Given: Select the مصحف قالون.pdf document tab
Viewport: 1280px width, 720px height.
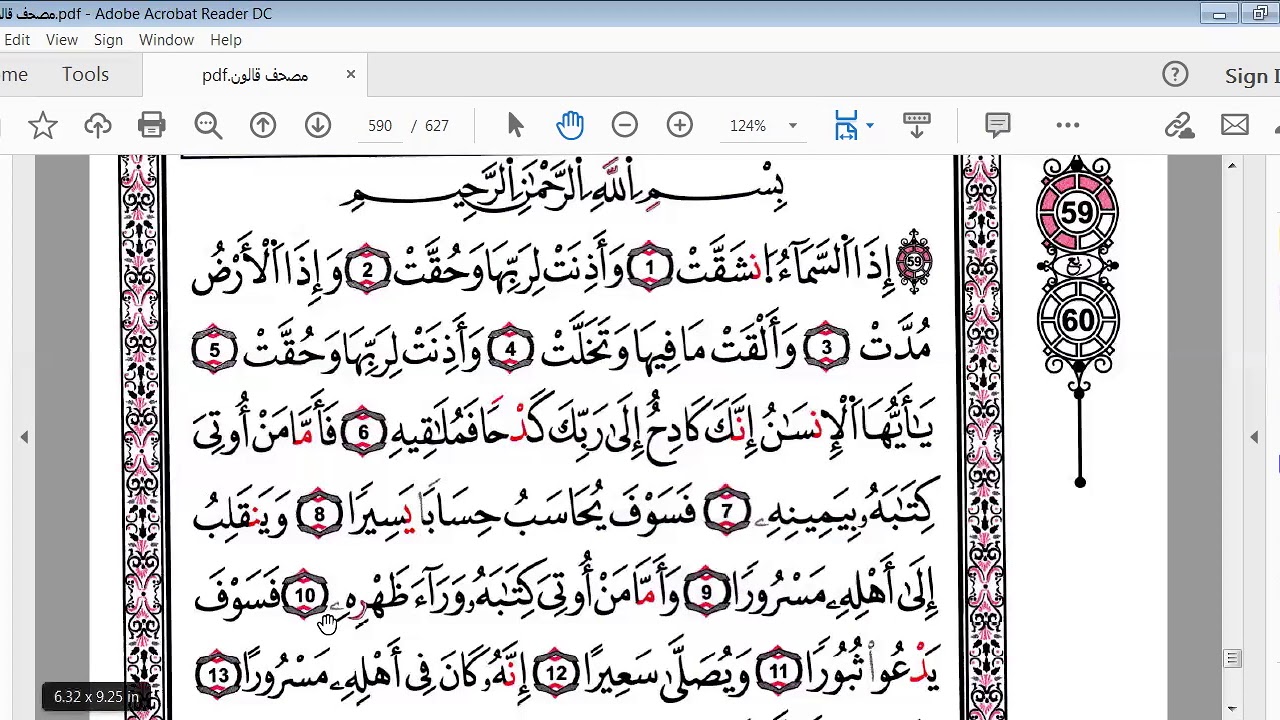Looking at the screenshot, I should [254, 75].
